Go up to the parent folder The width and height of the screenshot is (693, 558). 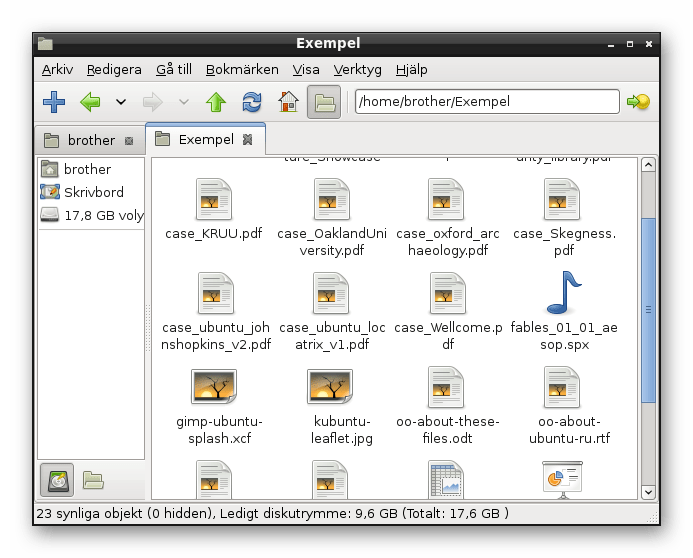[x=216, y=101]
